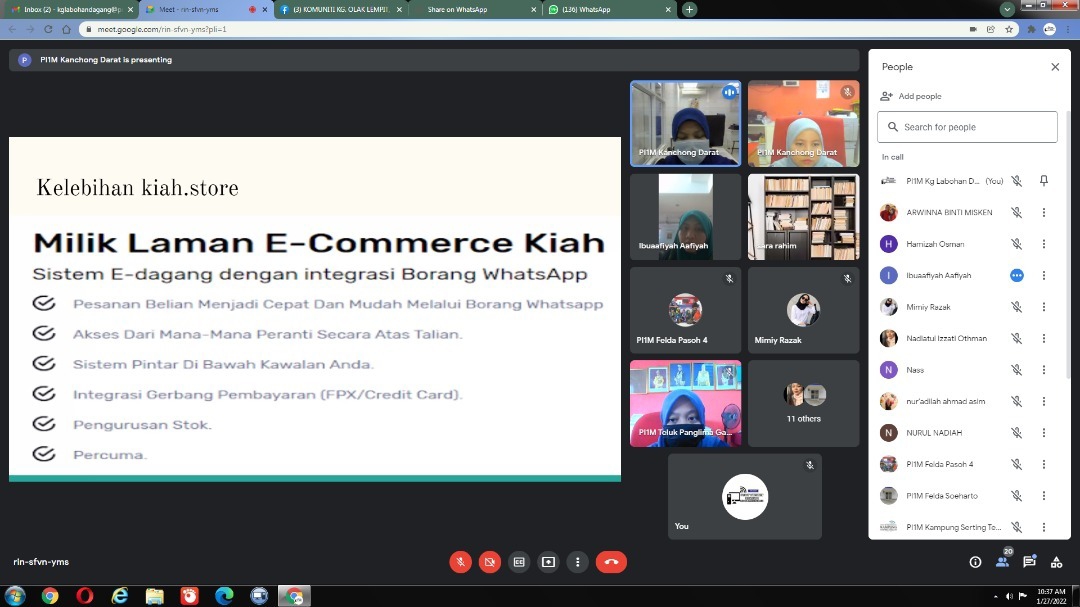
Task: Select the Mimiy Razak tile
Action: (804, 310)
